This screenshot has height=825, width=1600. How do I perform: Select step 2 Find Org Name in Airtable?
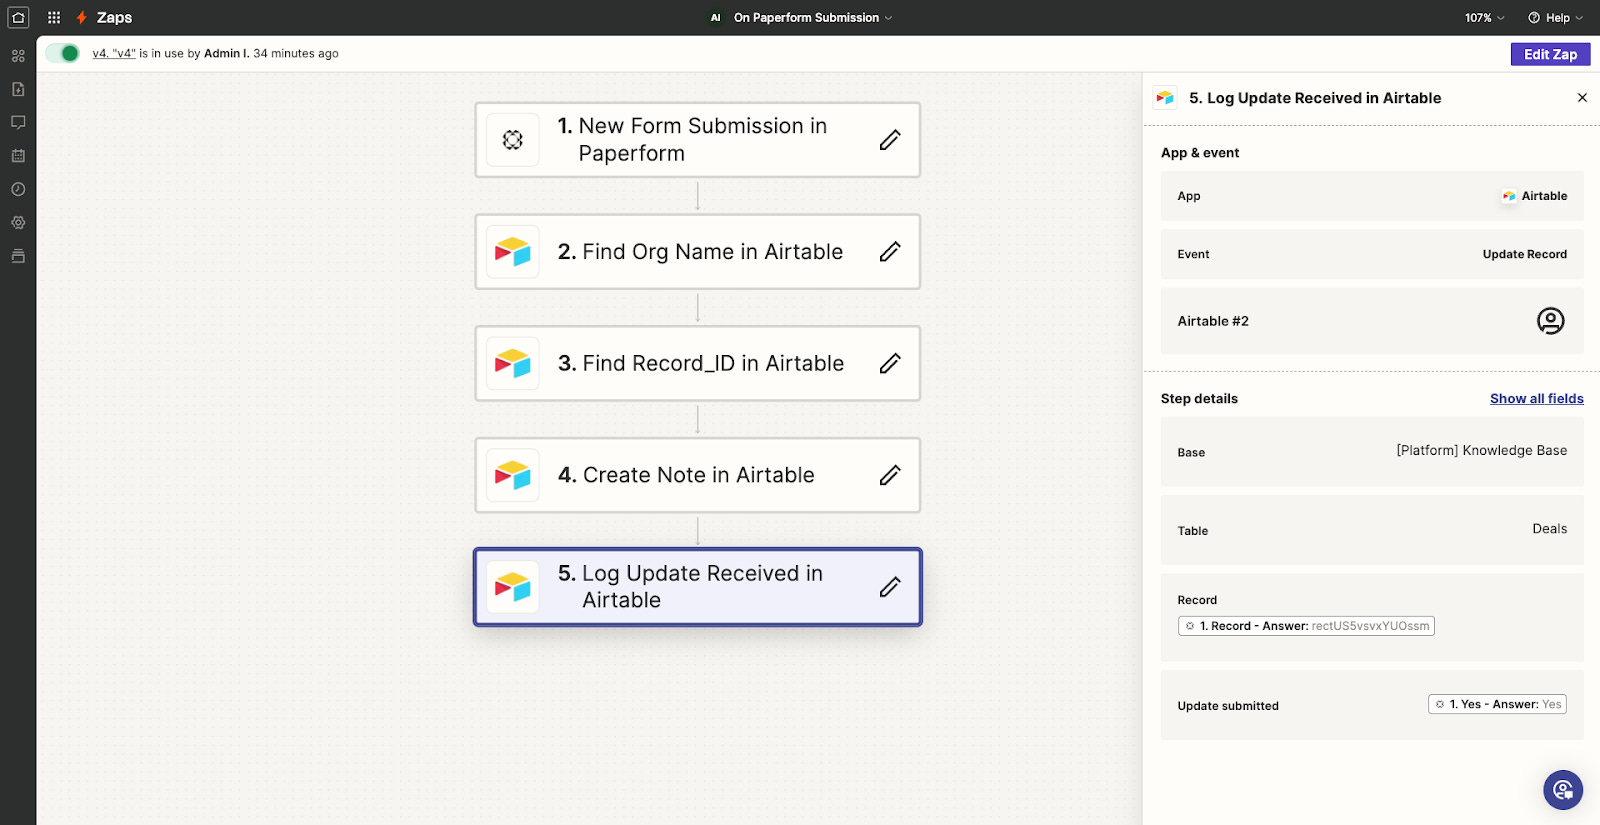pos(697,252)
